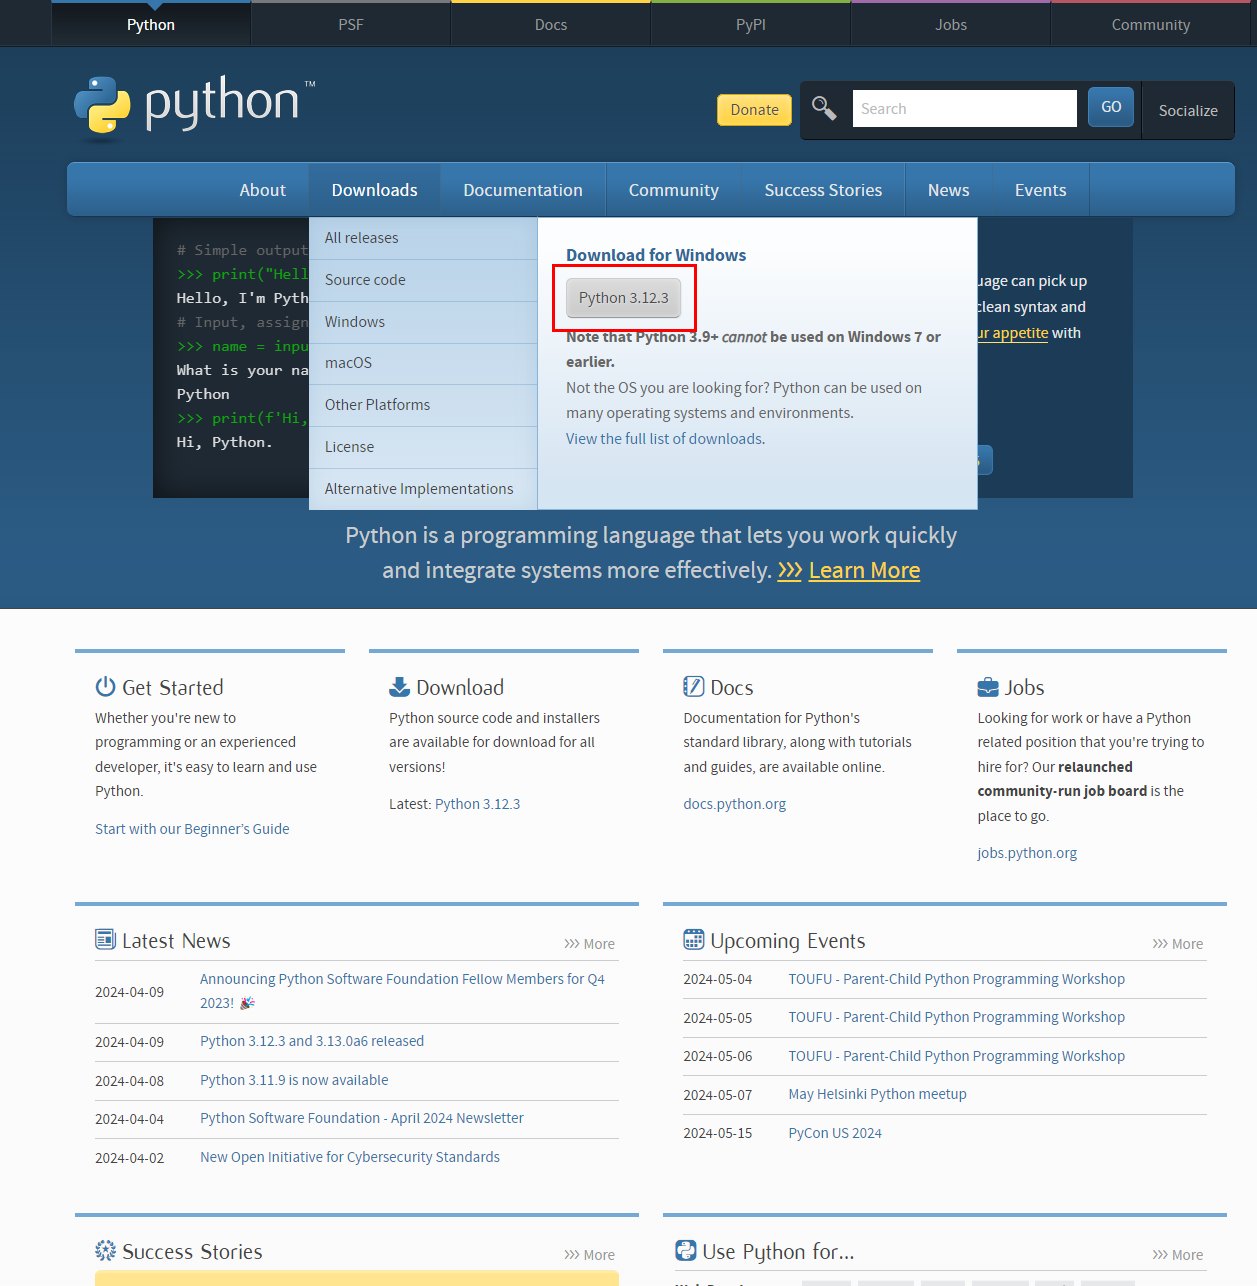Screen dimensions: 1257x1286
Task: Click the GO search button
Action: [x=1111, y=107]
